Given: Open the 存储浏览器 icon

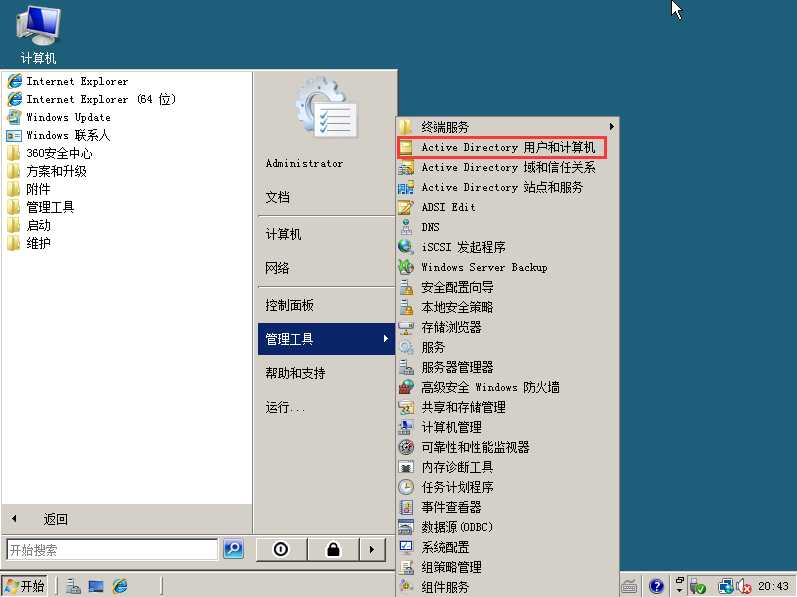Looking at the screenshot, I should (406, 327).
